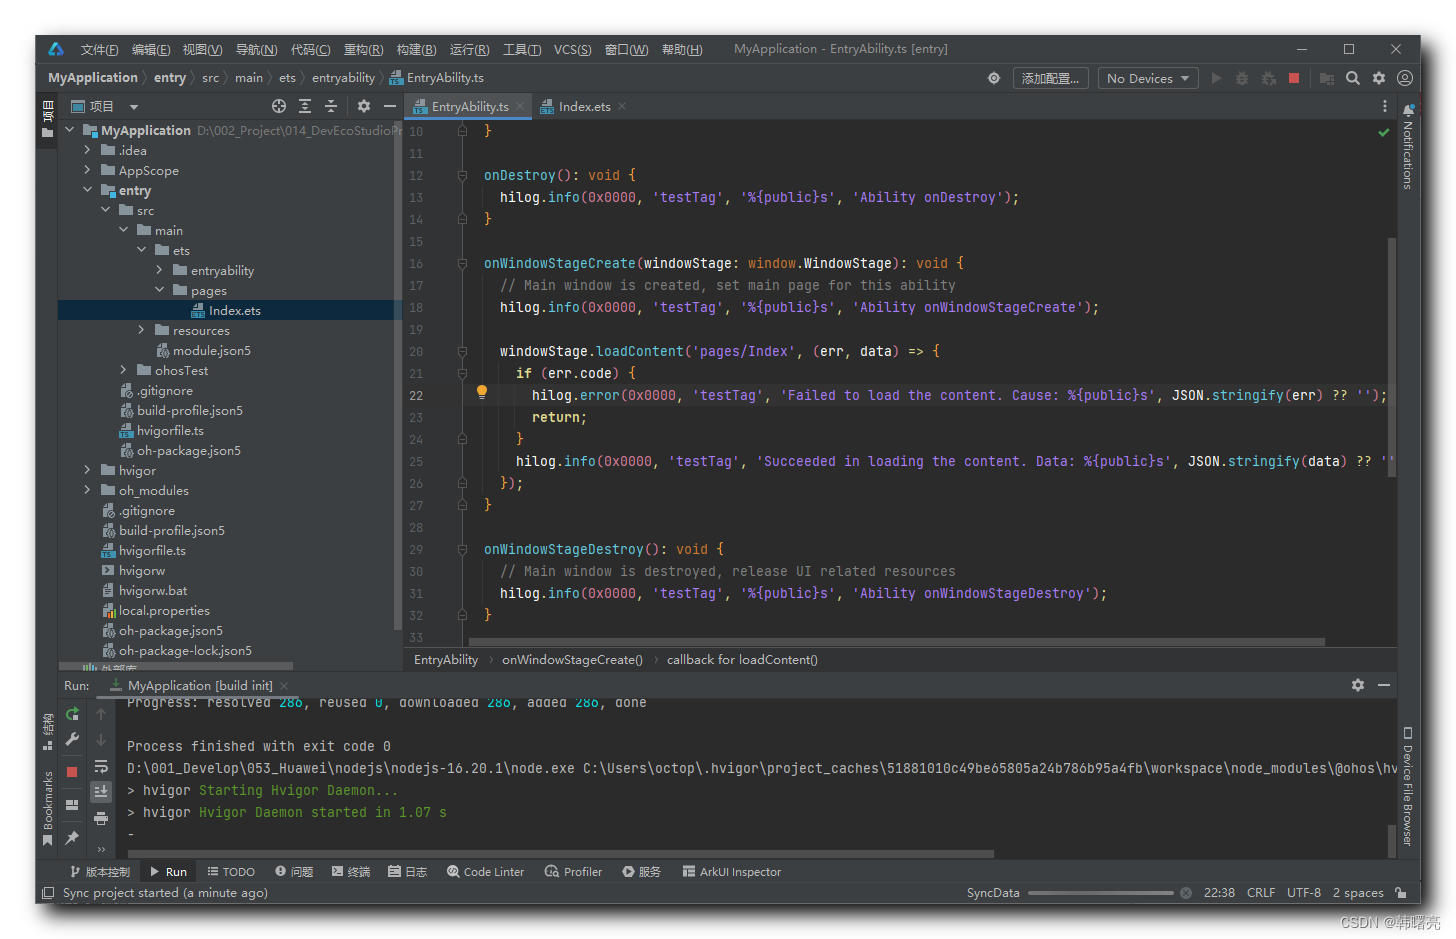Open Notifications bell on right sidebar
This screenshot has width=1456, height=939.
pyautogui.click(x=1408, y=110)
